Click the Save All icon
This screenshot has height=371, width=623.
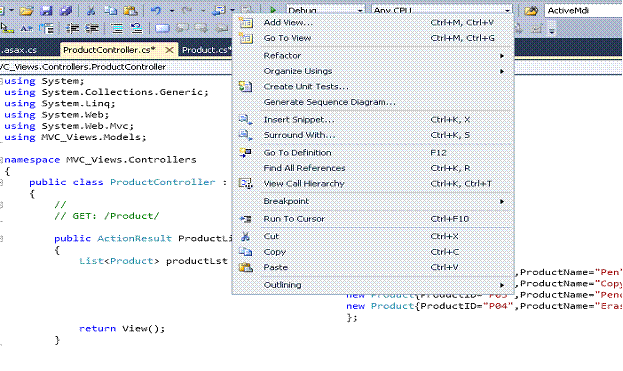point(66,10)
